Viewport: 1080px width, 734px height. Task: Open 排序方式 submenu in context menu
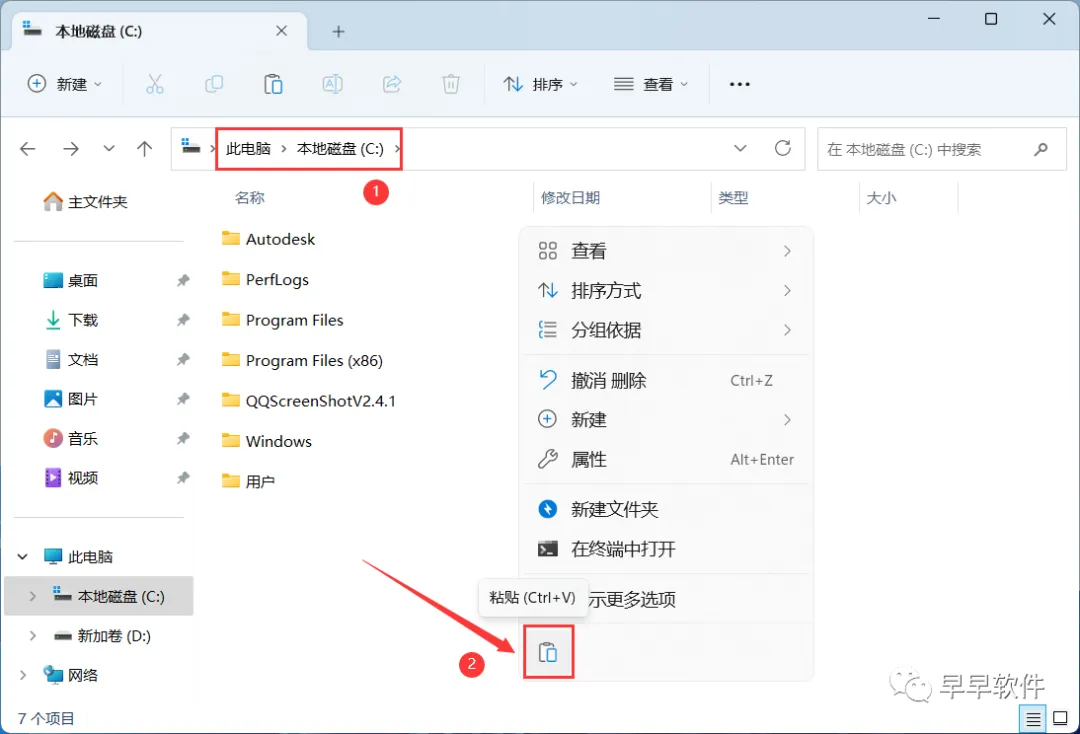point(666,291)
